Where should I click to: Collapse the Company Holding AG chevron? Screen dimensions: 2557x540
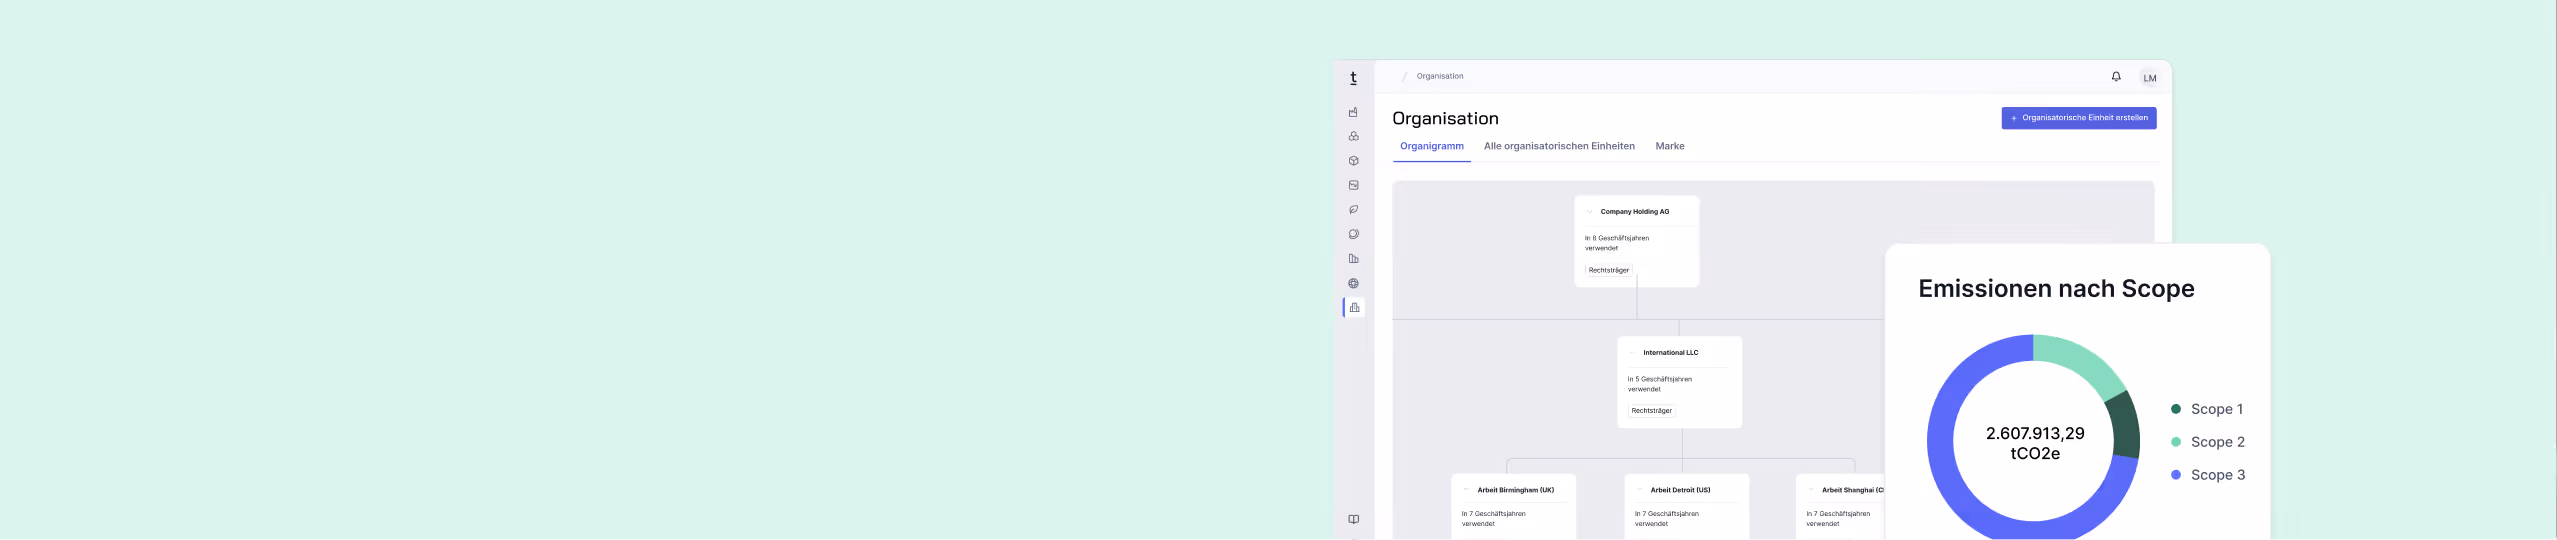coord(1589,212)
